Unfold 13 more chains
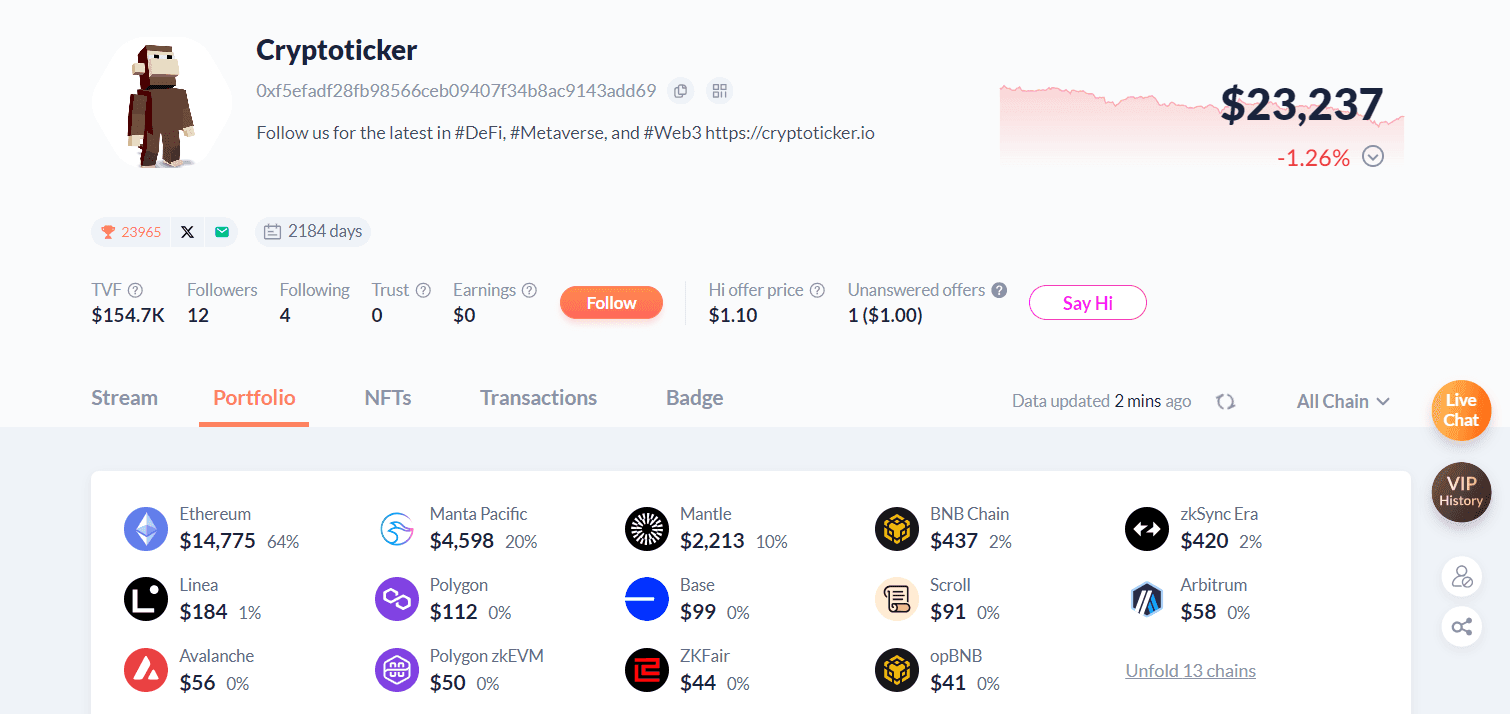 click(1190, 671)
